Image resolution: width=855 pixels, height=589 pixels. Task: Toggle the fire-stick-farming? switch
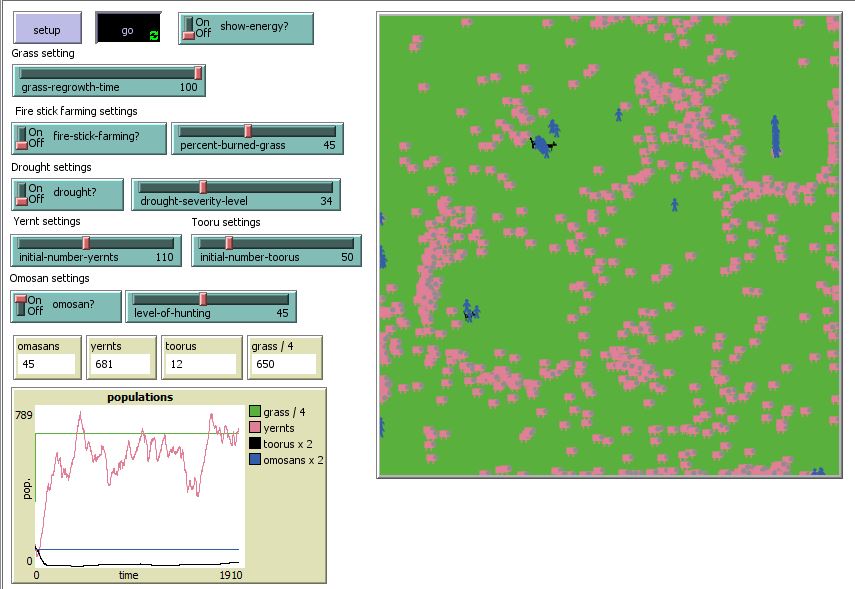point(89,139)
